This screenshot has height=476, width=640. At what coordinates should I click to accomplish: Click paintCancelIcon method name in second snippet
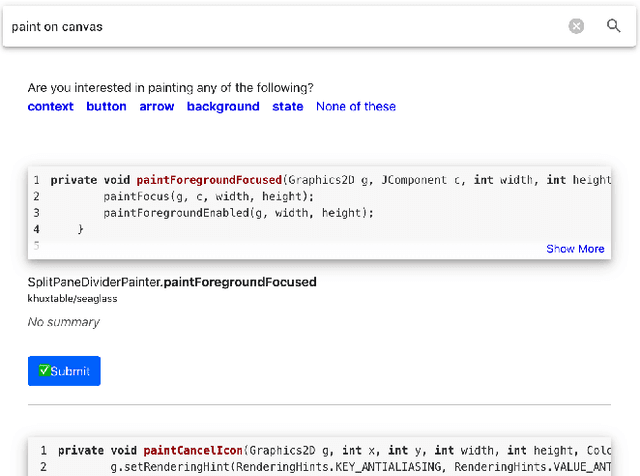193,451
